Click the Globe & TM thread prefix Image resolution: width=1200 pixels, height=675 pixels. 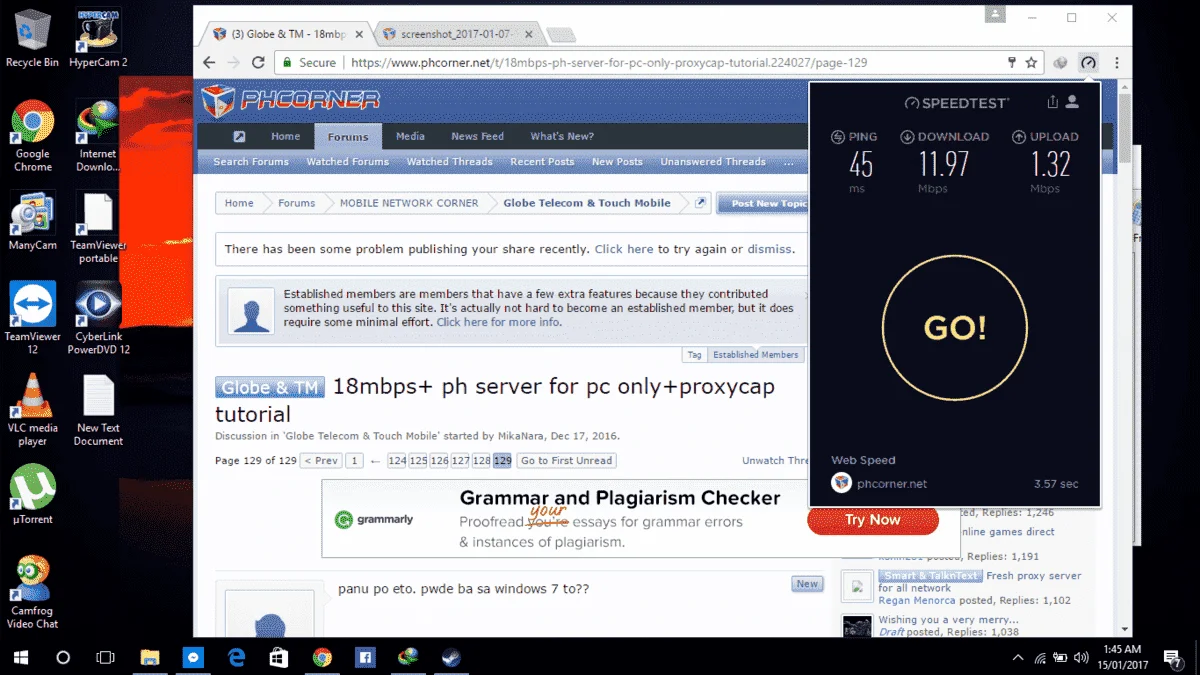click(270, 388)
